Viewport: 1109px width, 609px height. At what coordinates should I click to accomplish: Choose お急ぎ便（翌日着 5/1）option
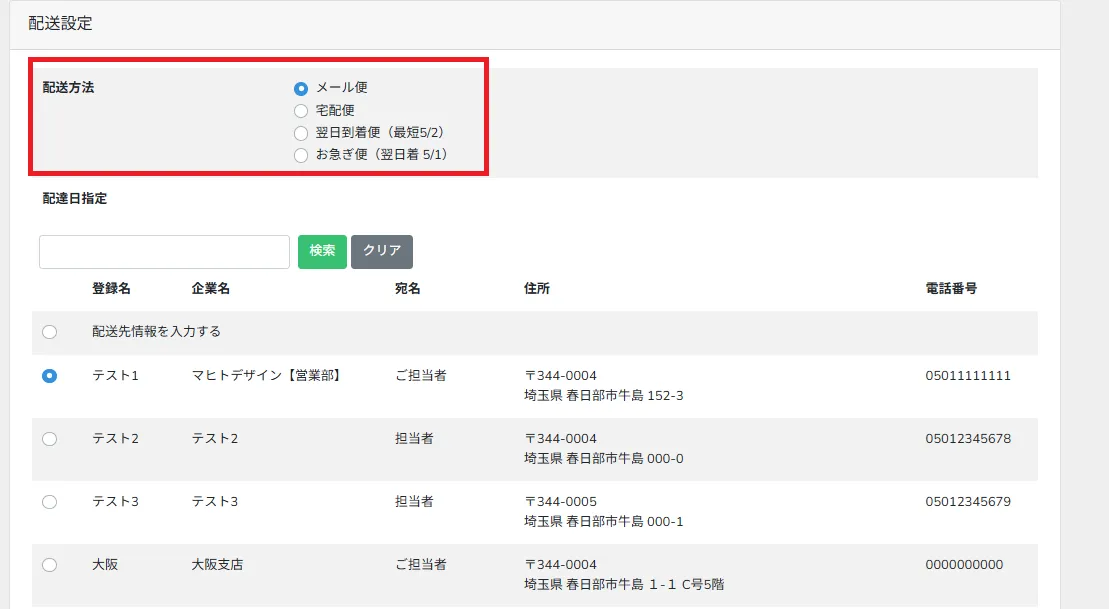(301, 155)
